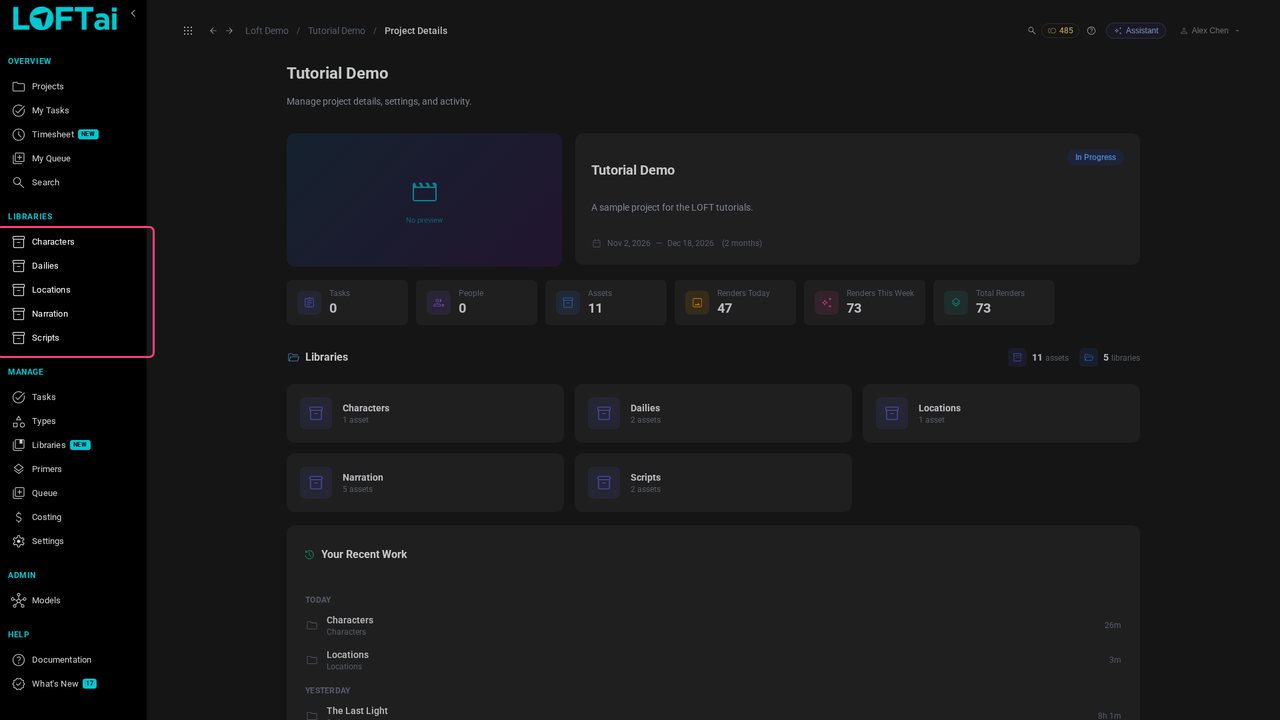Go to My Tasks in sidebar

(x=73, y=110)
